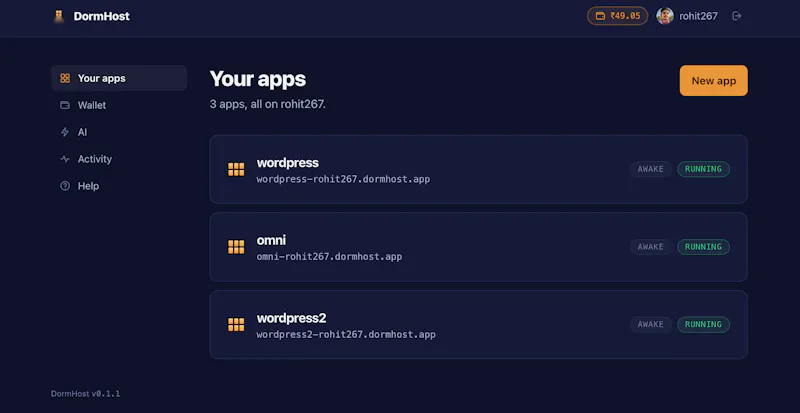Select Your apps in the sidebar
This screenshot has width=800, height=413.
click(x=119, y=78)
